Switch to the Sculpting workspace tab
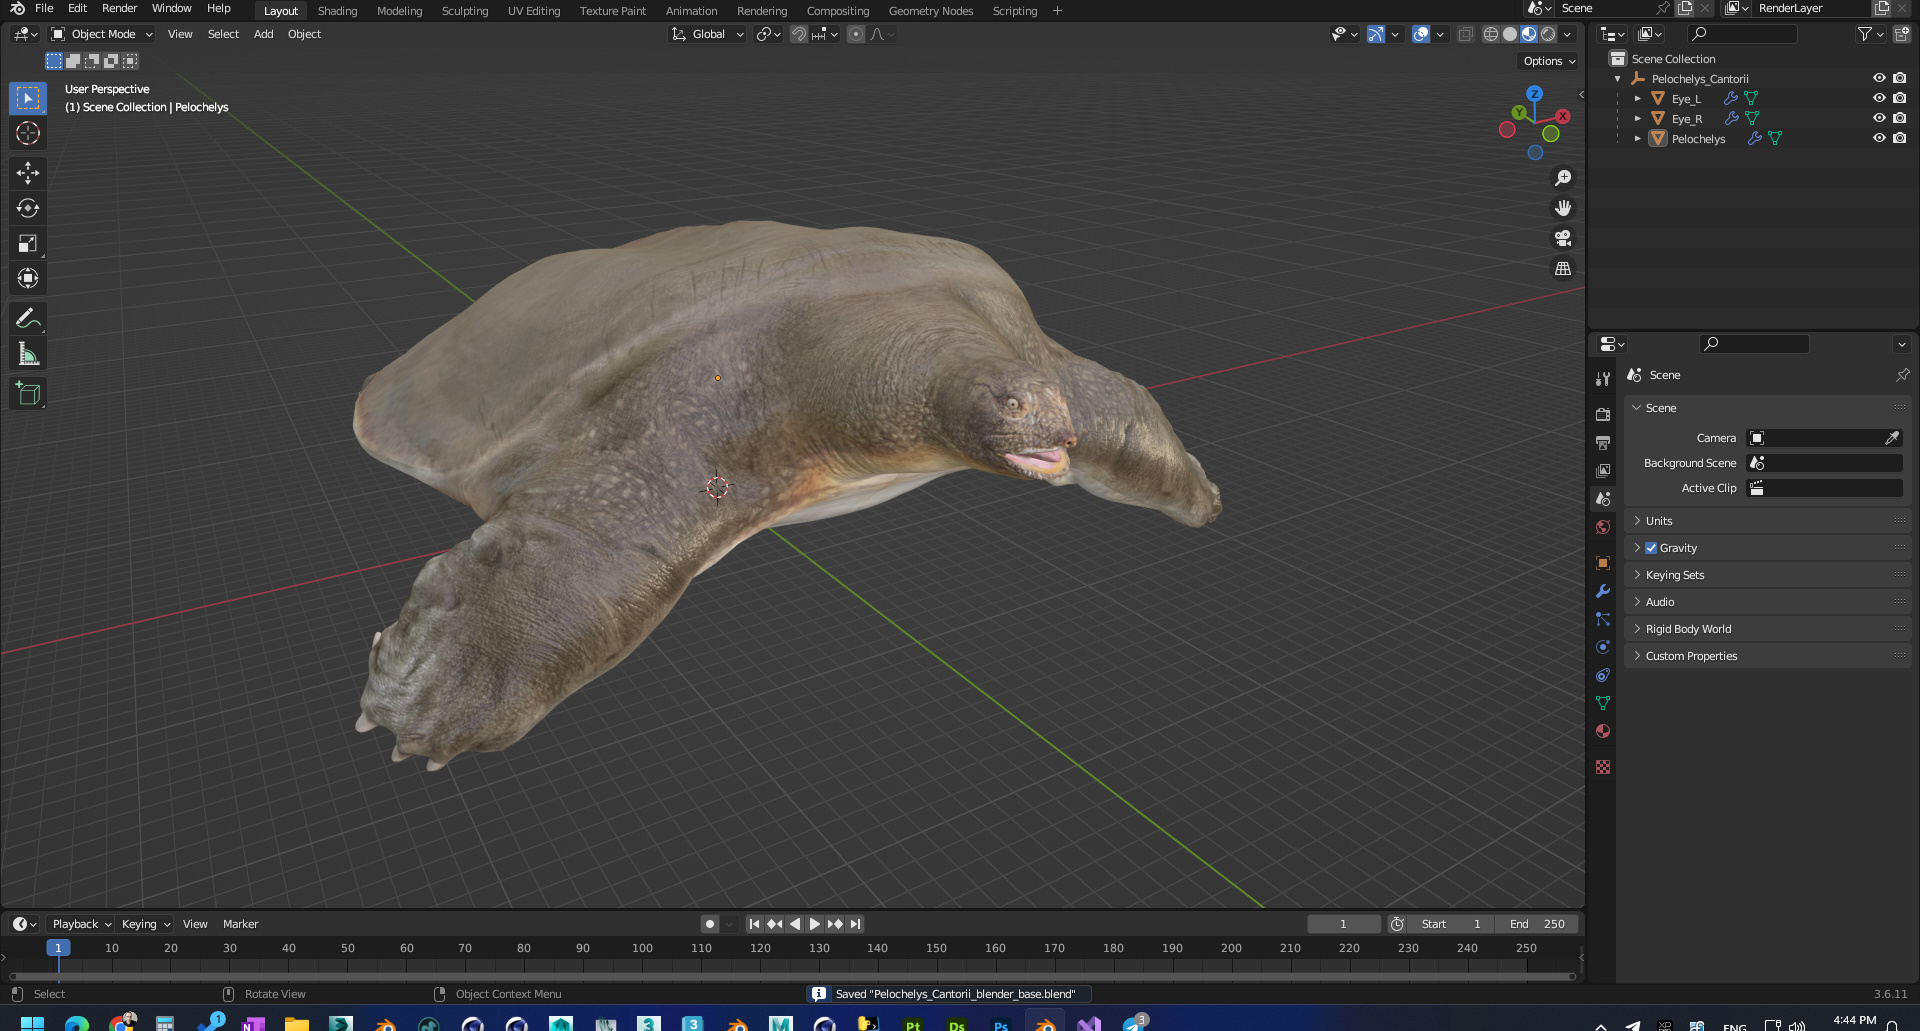The height and width of the screenshot is (1031, 1920). (x=465, y=11)
